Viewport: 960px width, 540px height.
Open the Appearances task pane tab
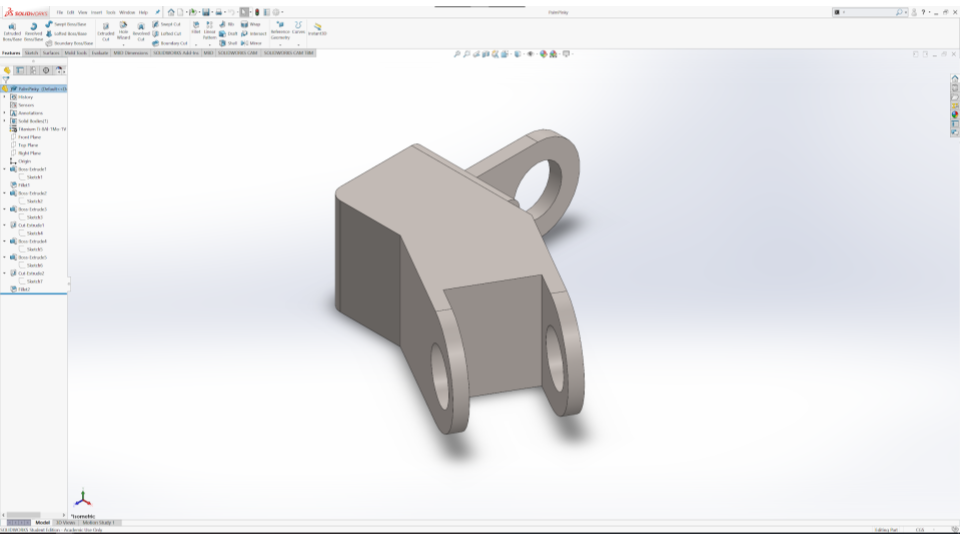954,114
